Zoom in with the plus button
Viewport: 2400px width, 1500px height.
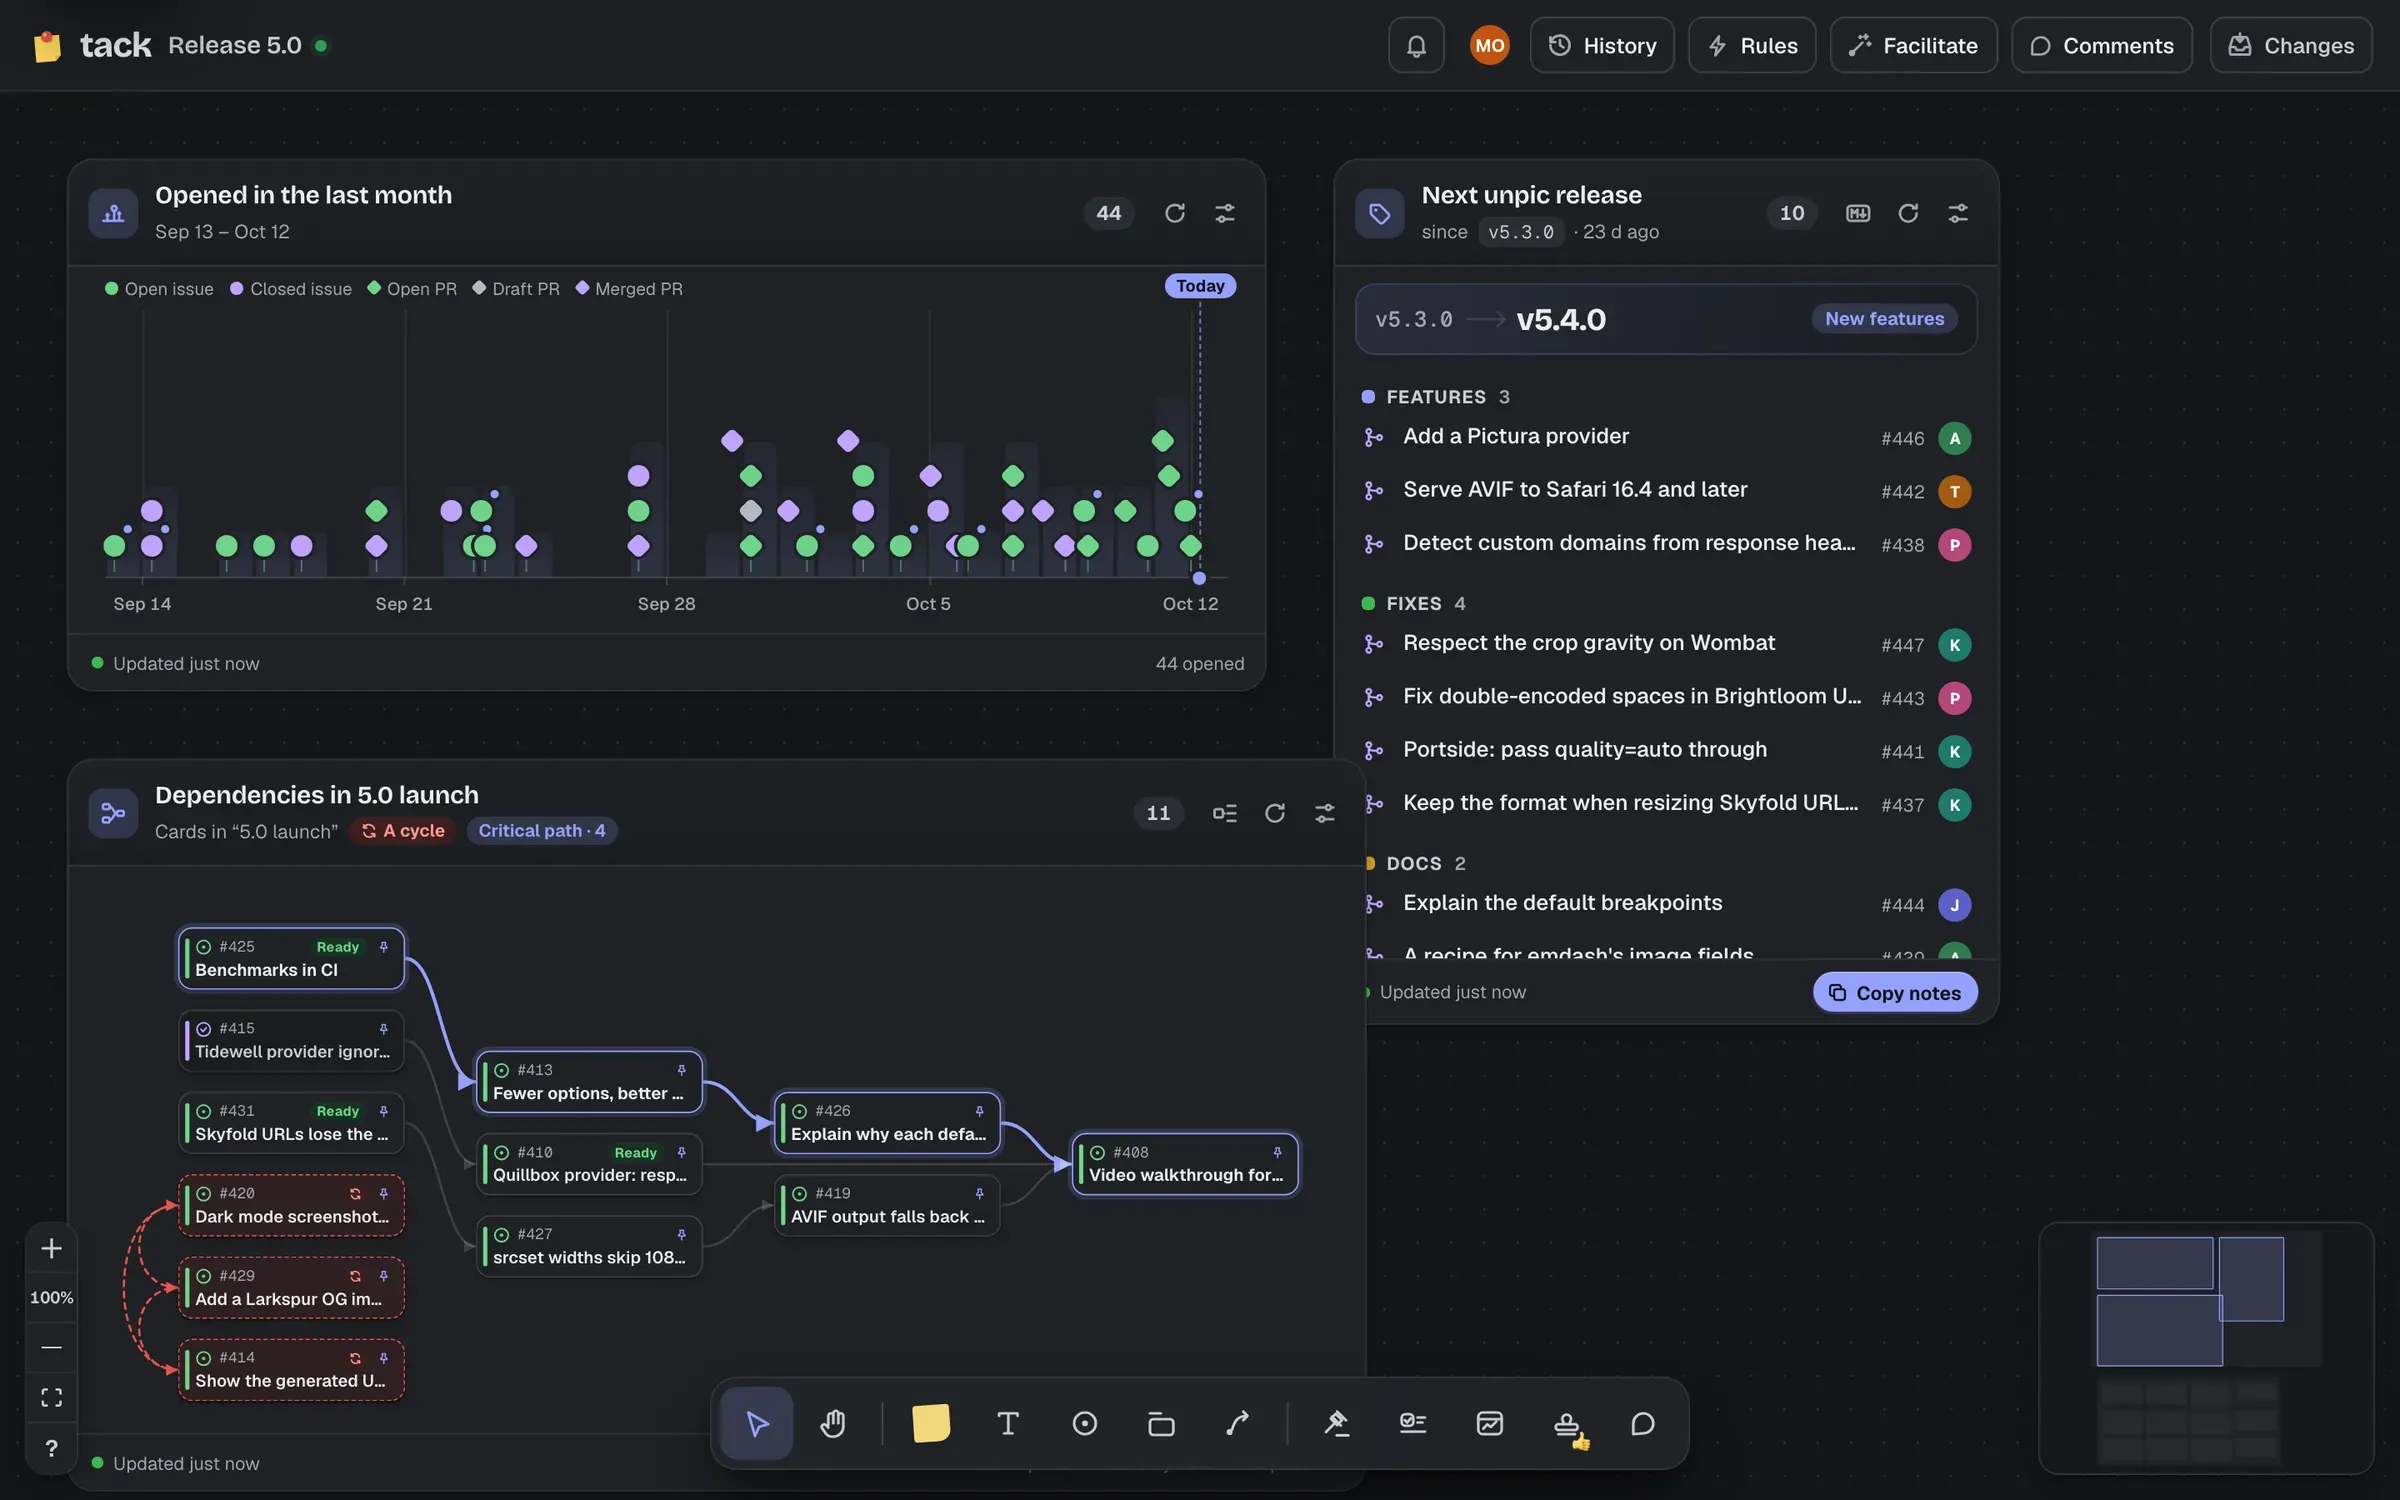click(52, 1248)
